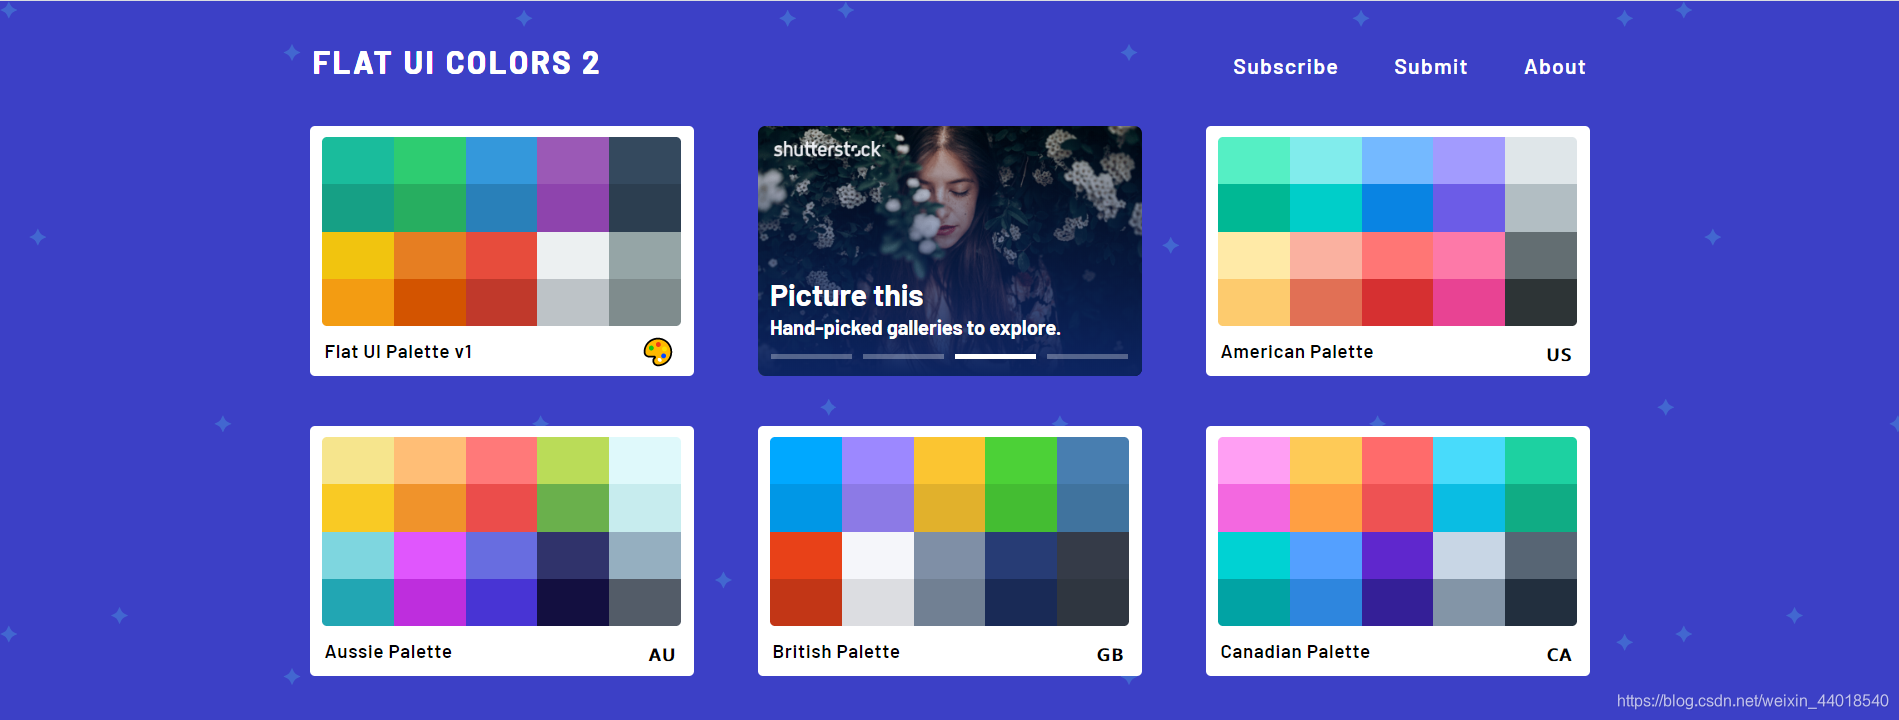Click the Picture this ad headline
Viewport: 1899px width, 720px height.
tap(846, 296)
